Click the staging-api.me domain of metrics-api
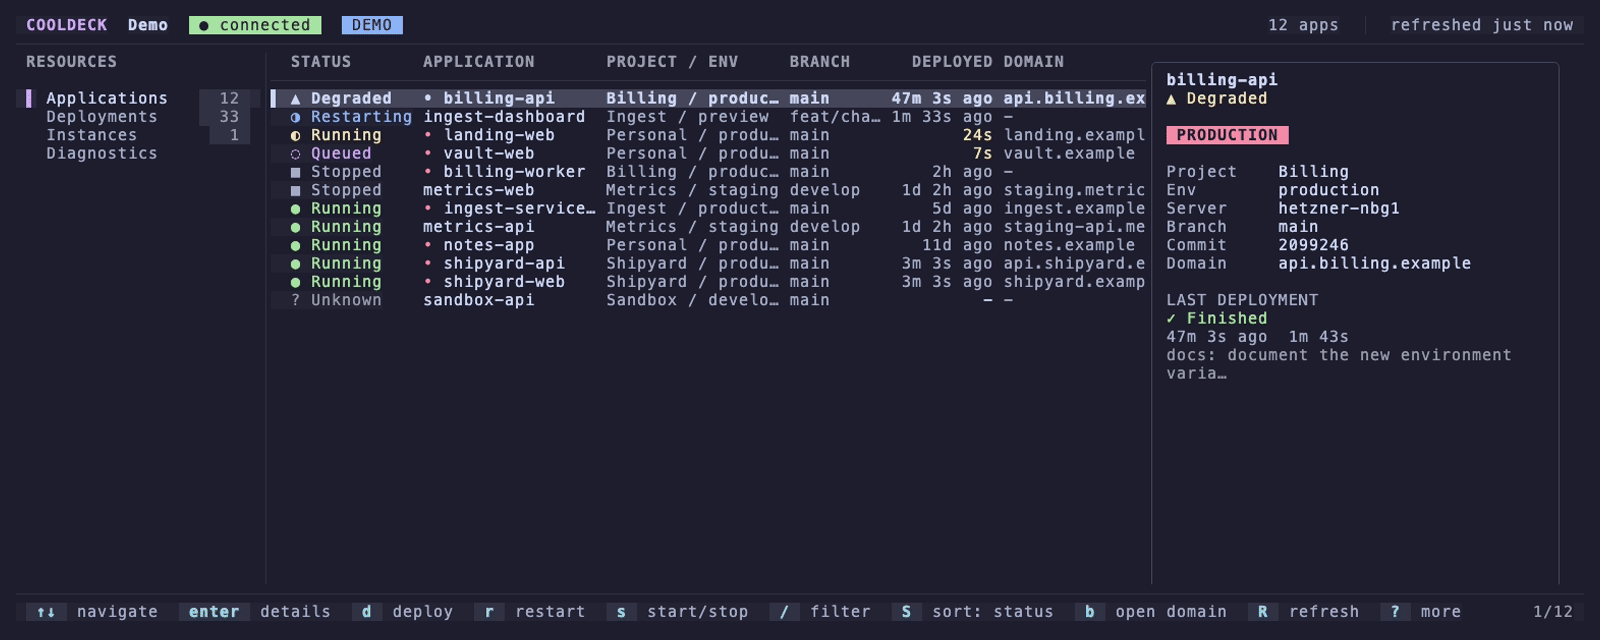 [x=1074, y=227]
